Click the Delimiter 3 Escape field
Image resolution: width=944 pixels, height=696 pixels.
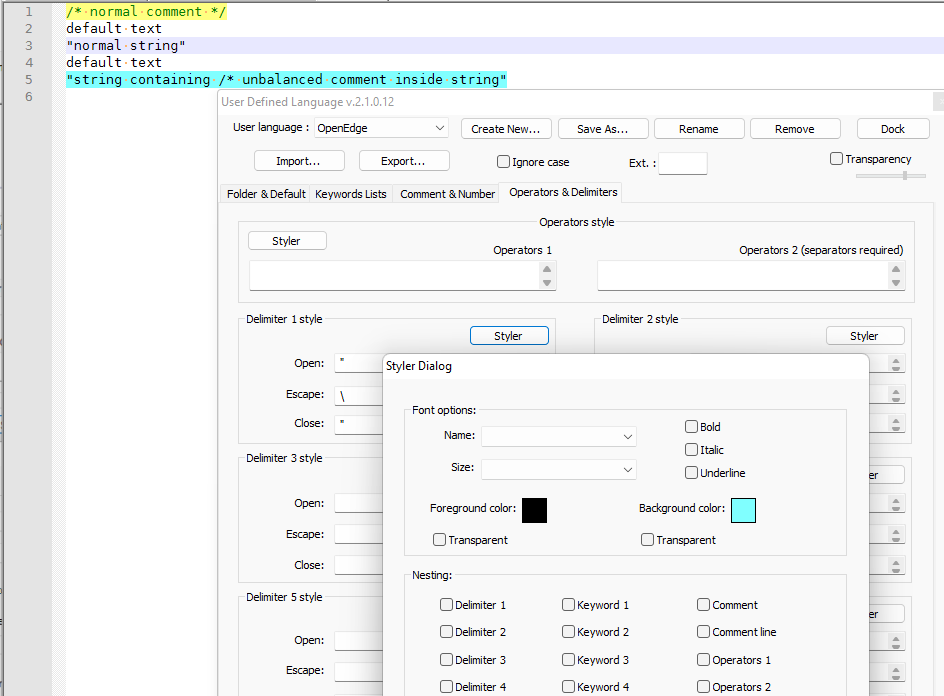359,535
